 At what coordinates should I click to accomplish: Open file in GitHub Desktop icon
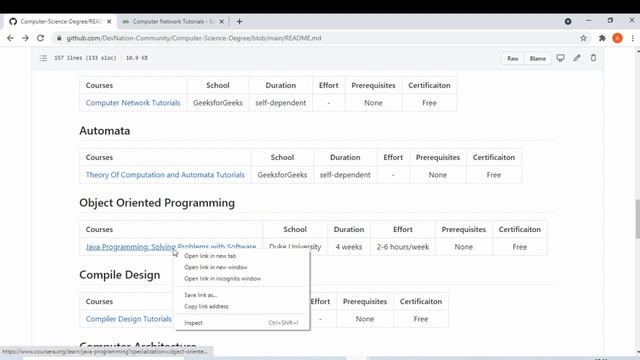560,58
